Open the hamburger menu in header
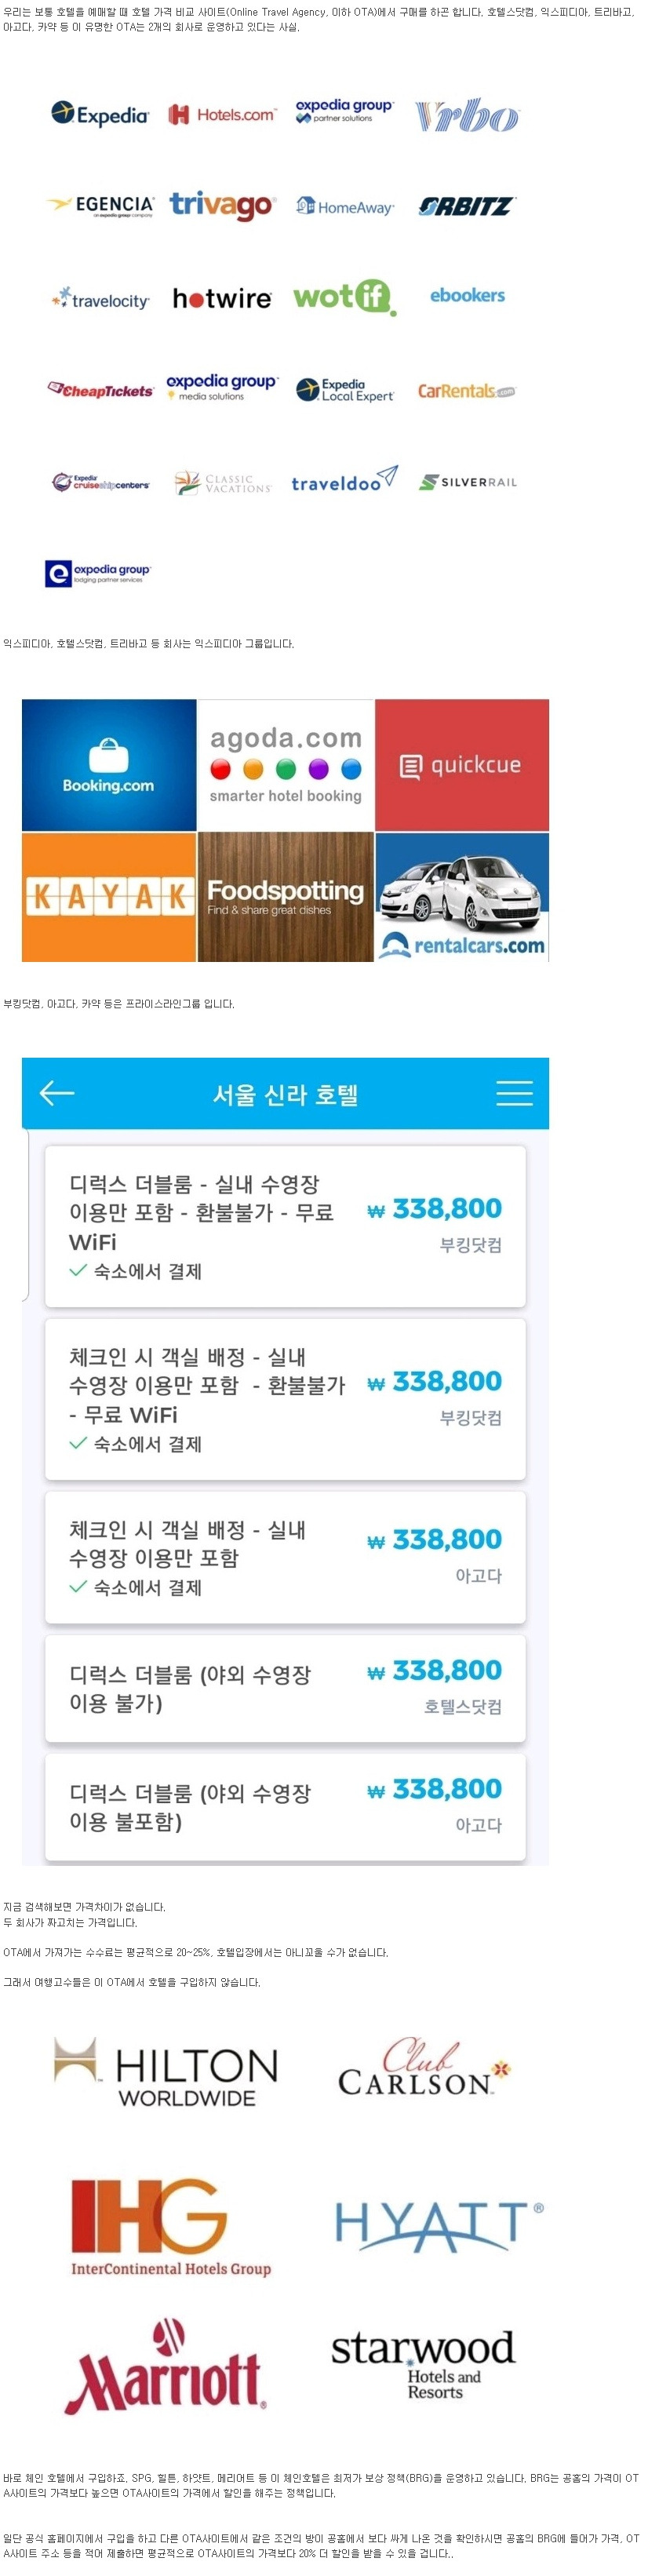This screenshot has height=2576, width=648. click(514, 1092)
